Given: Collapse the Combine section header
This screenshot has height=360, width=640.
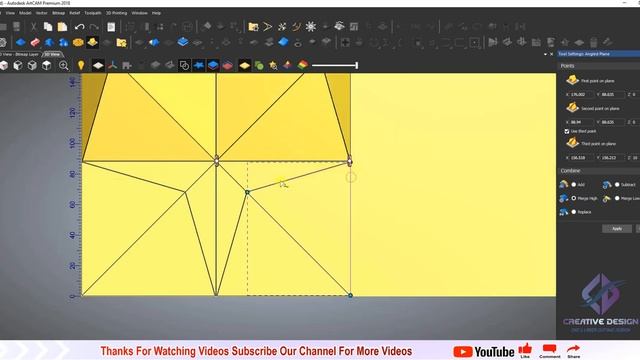Looking at the screenshot, I should 598,171.
